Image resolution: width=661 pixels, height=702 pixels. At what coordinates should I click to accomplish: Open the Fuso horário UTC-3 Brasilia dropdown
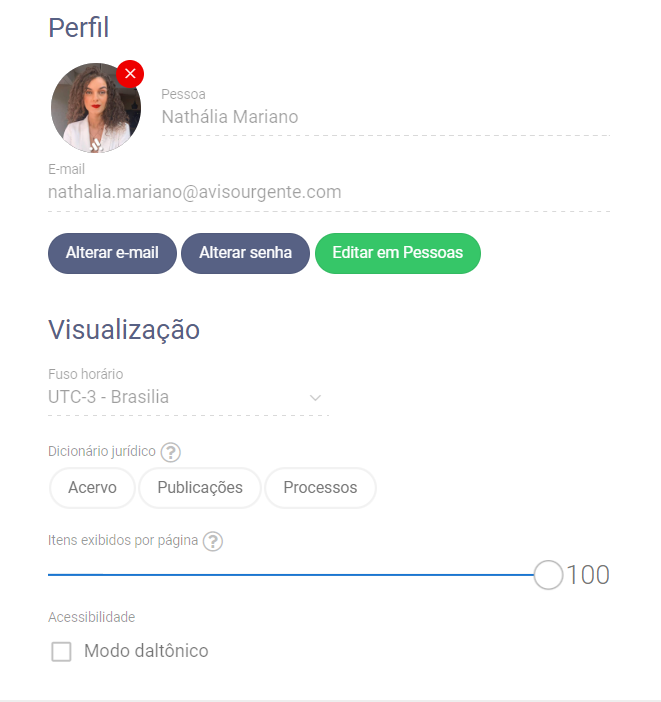tap(188, 397)
